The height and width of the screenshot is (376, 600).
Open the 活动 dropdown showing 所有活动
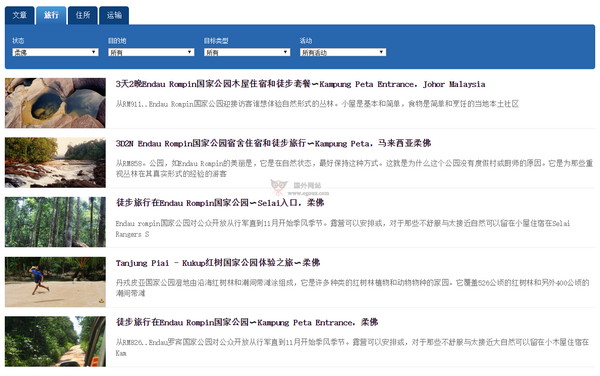(343, 52)
